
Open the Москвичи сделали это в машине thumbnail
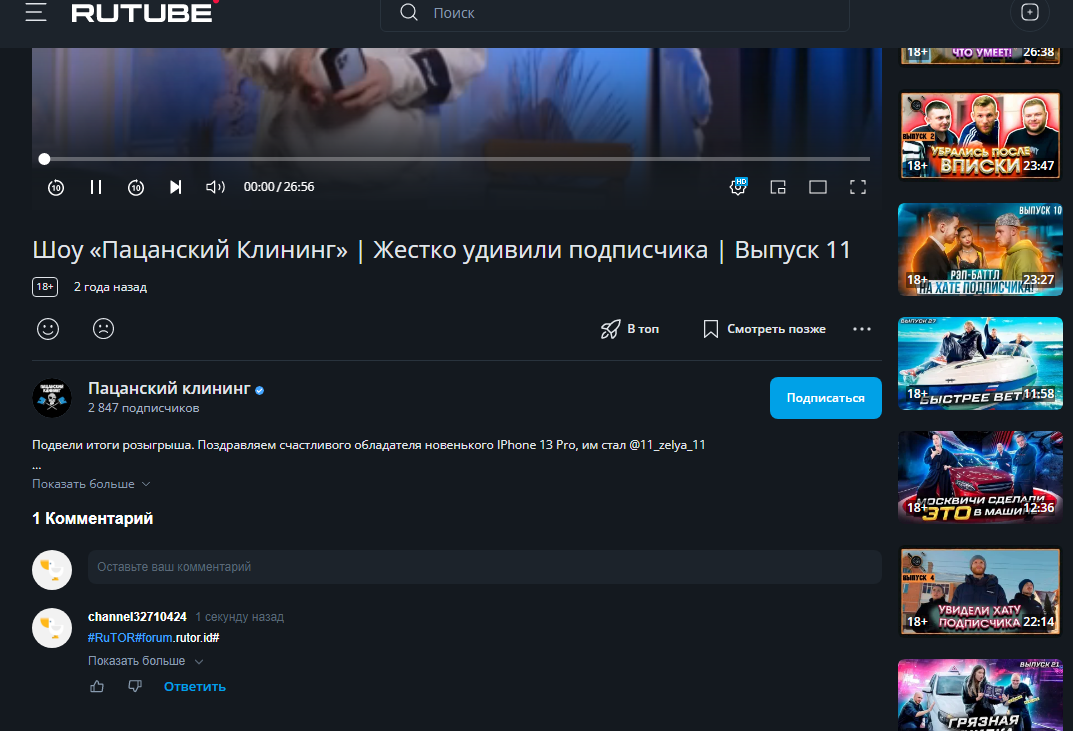coord(980,477)
